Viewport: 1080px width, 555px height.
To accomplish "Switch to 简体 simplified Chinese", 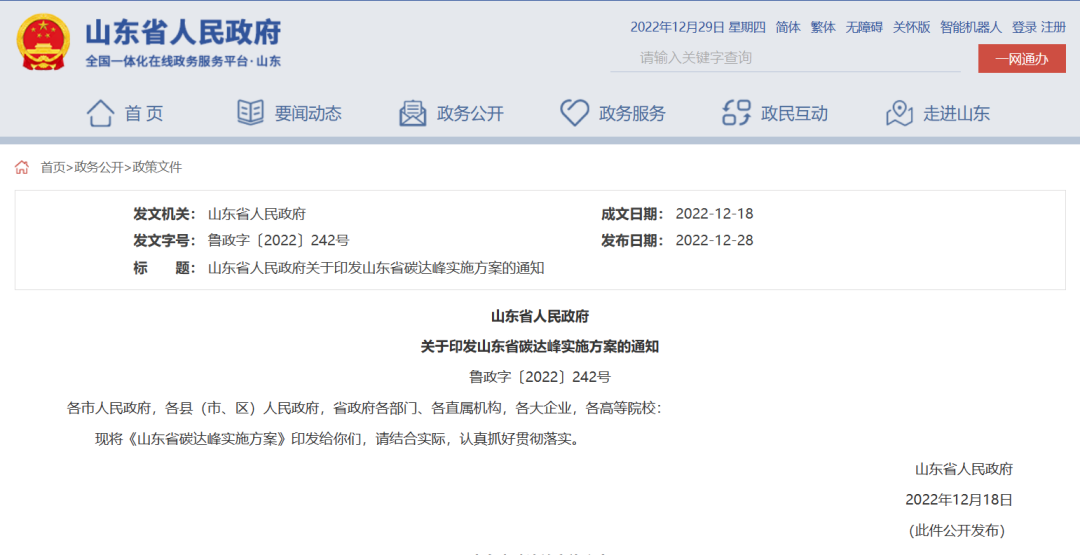I will 788,28.
